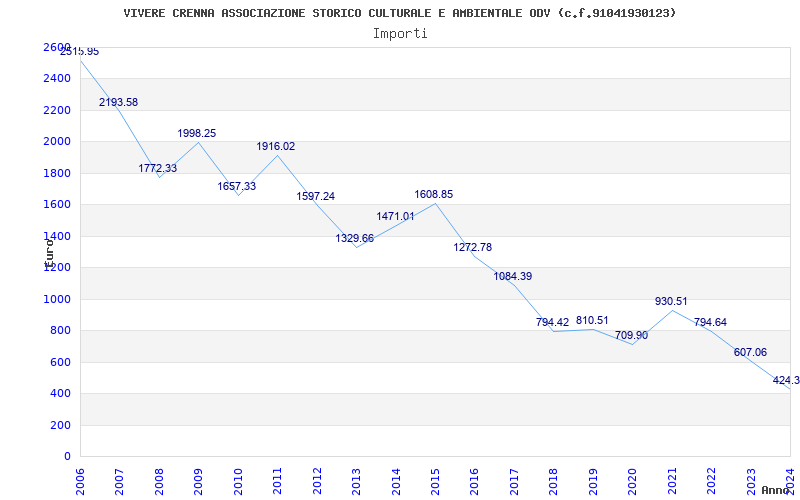800x500 pixels.
Task: Click the 1000 y-axis tick label
Action: (57, 299)
